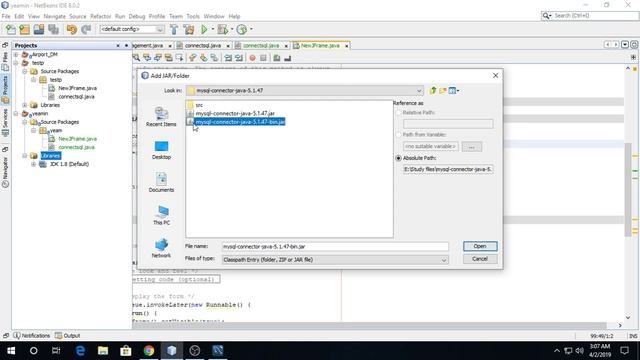
Task: Open the view menu icon in dialog
Action: (x=453, y=90)
